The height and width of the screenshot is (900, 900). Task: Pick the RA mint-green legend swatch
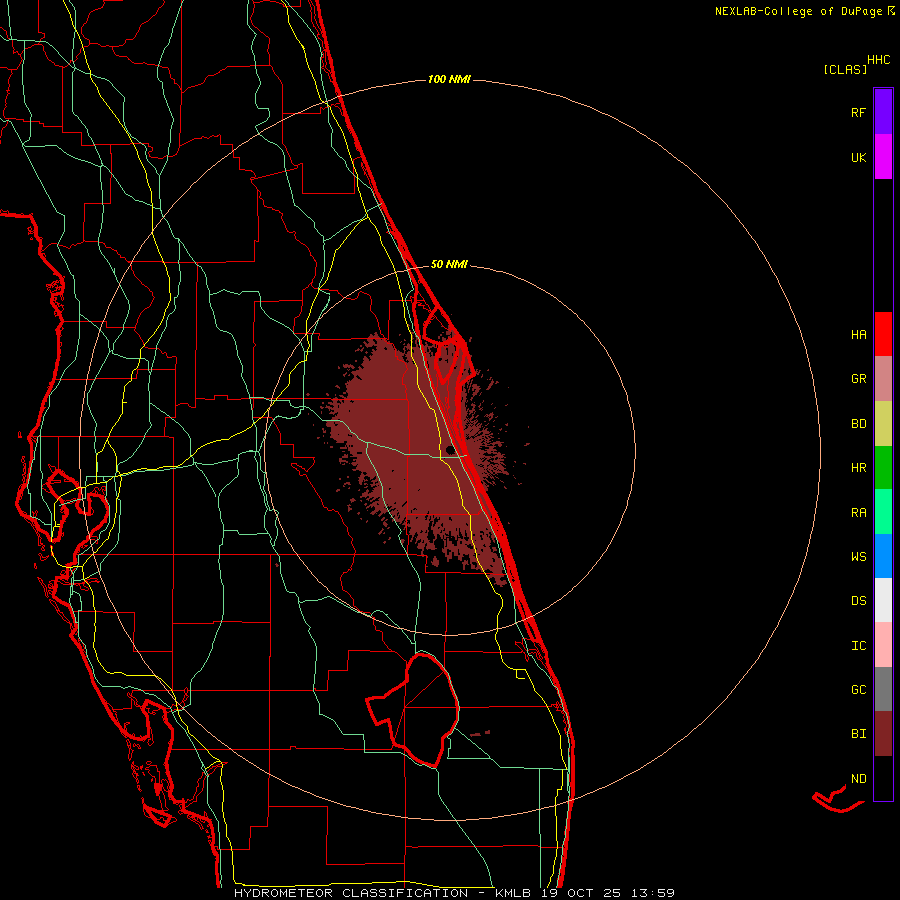tap(883, 512)
